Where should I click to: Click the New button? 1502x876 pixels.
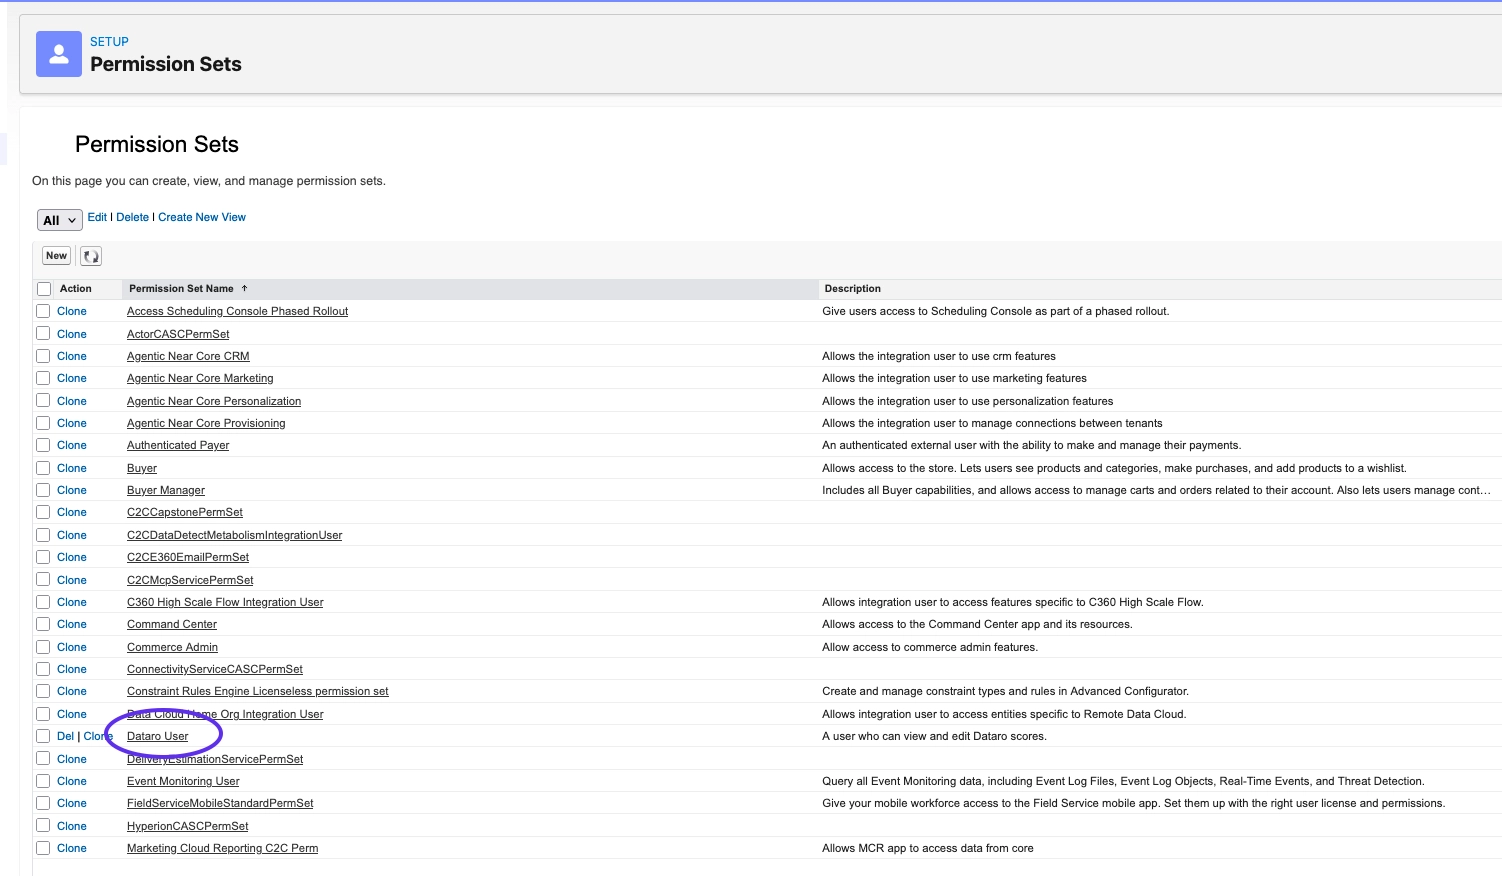point(57,256)
